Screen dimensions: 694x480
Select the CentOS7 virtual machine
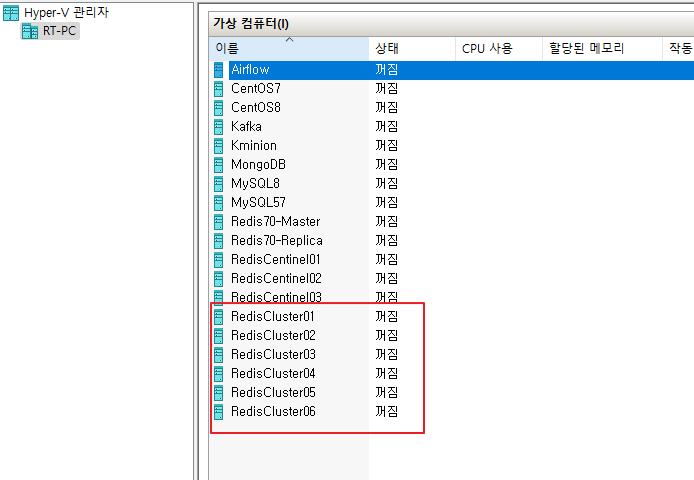(256, 89)
